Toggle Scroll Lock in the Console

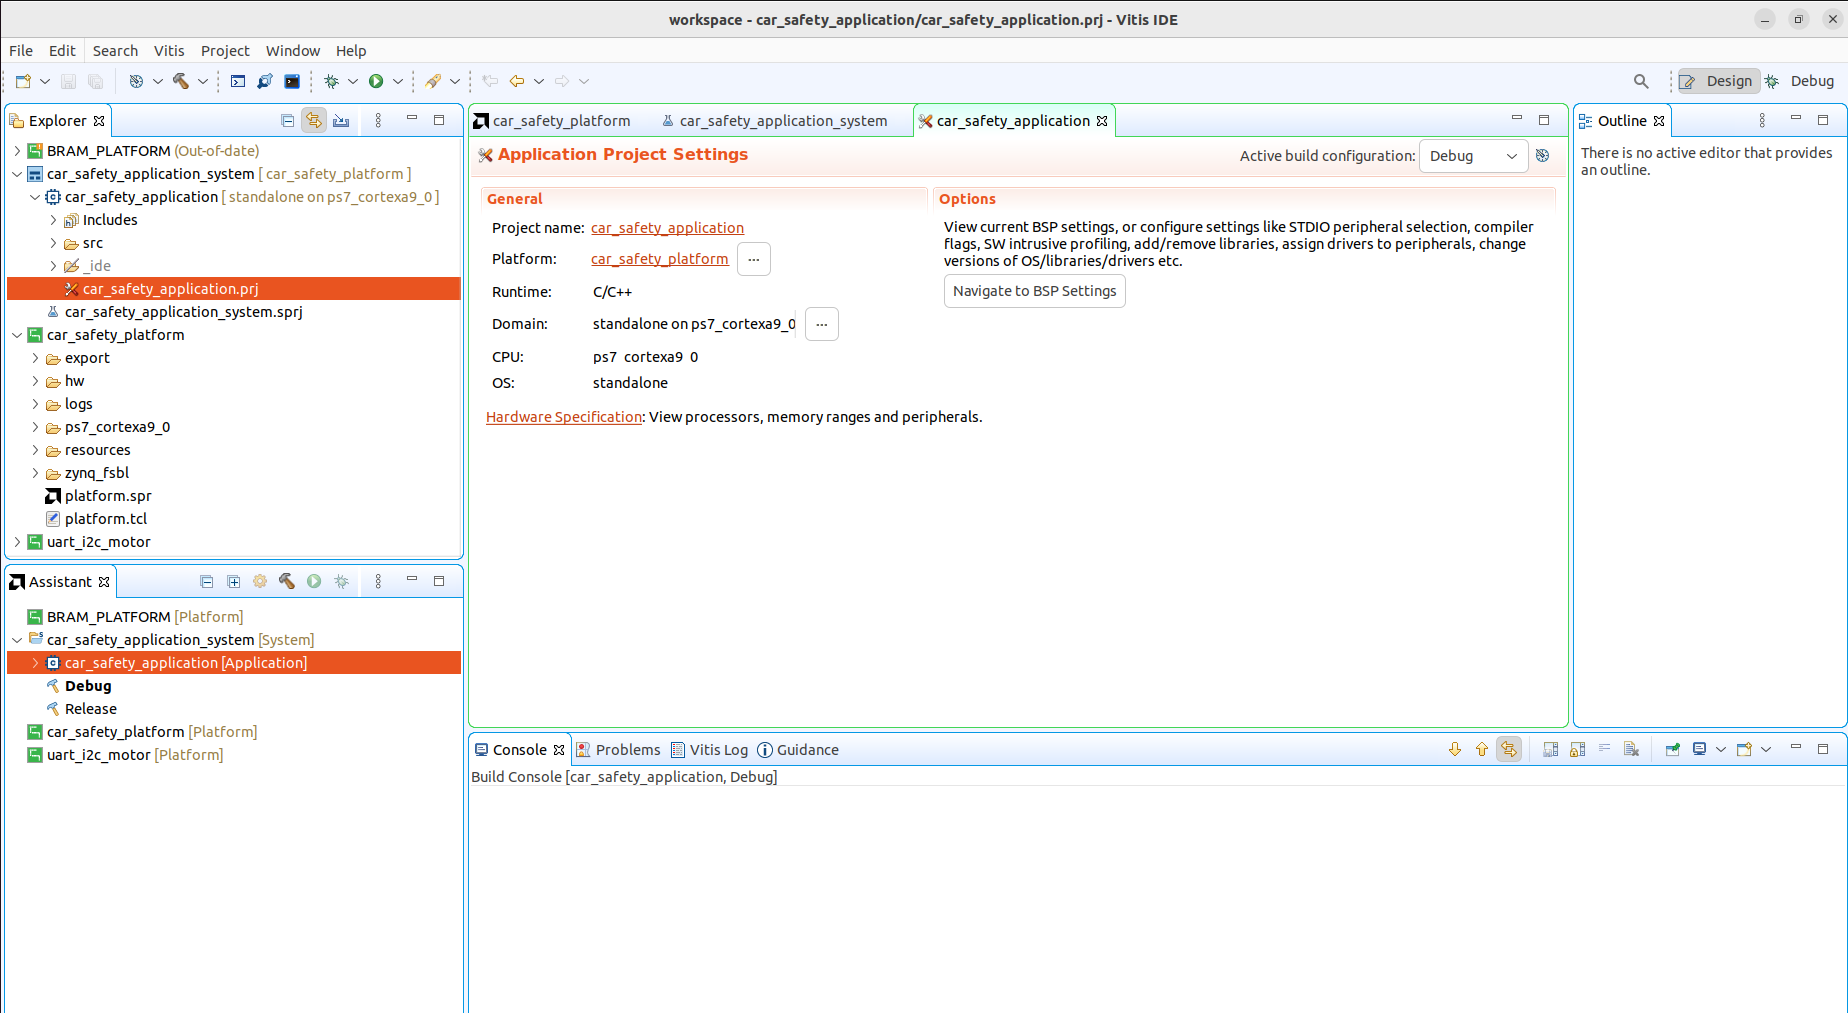tap(1577, 749)
